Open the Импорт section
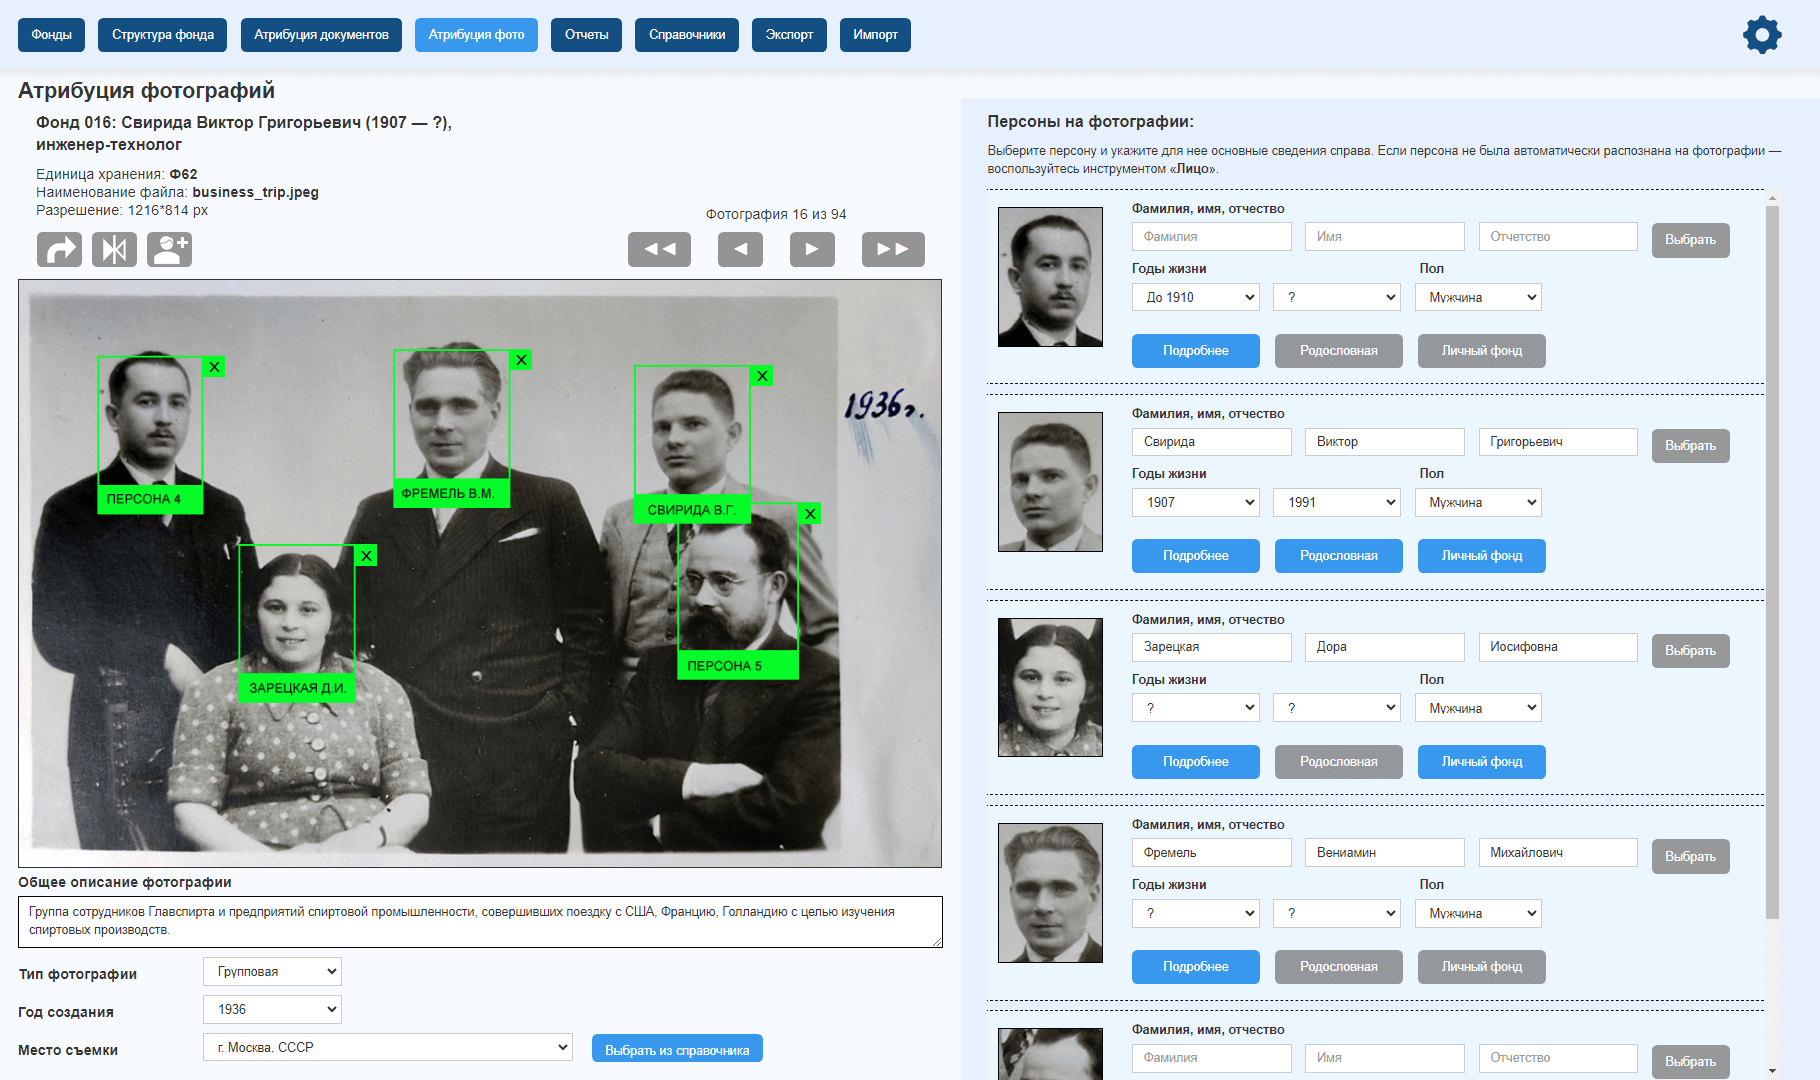The image size is (1820, 1080). click(875, 35)
